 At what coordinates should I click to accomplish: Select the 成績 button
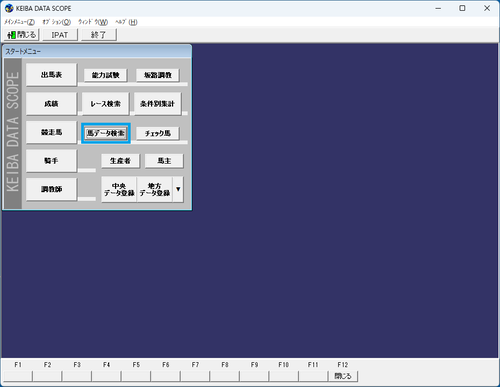click(51, 104)
